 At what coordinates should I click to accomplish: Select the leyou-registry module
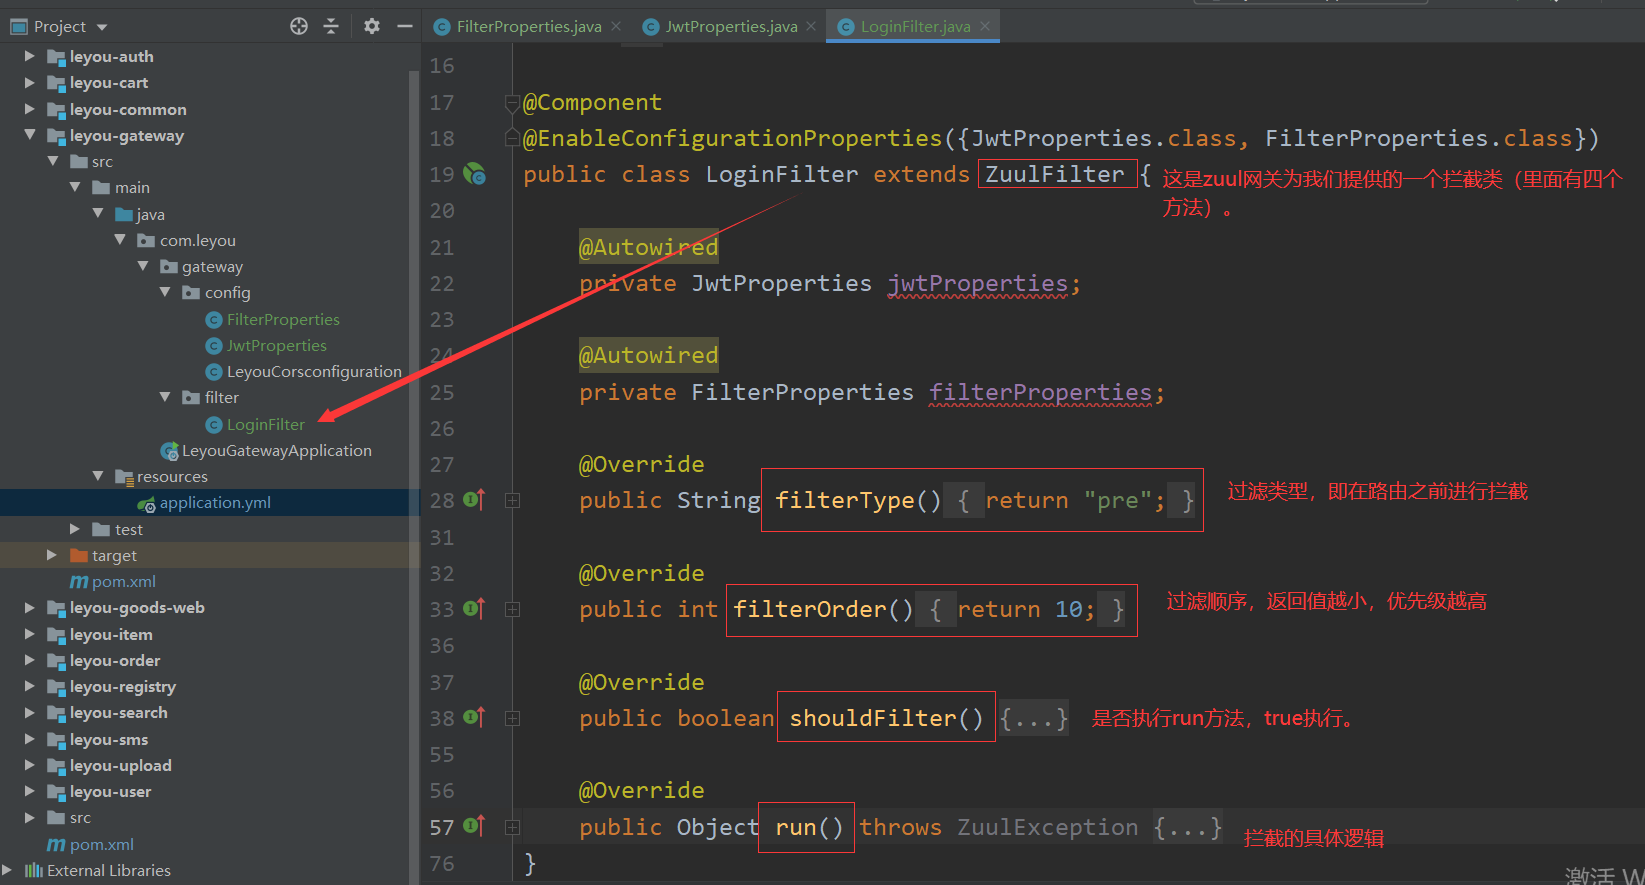[123, 686]
